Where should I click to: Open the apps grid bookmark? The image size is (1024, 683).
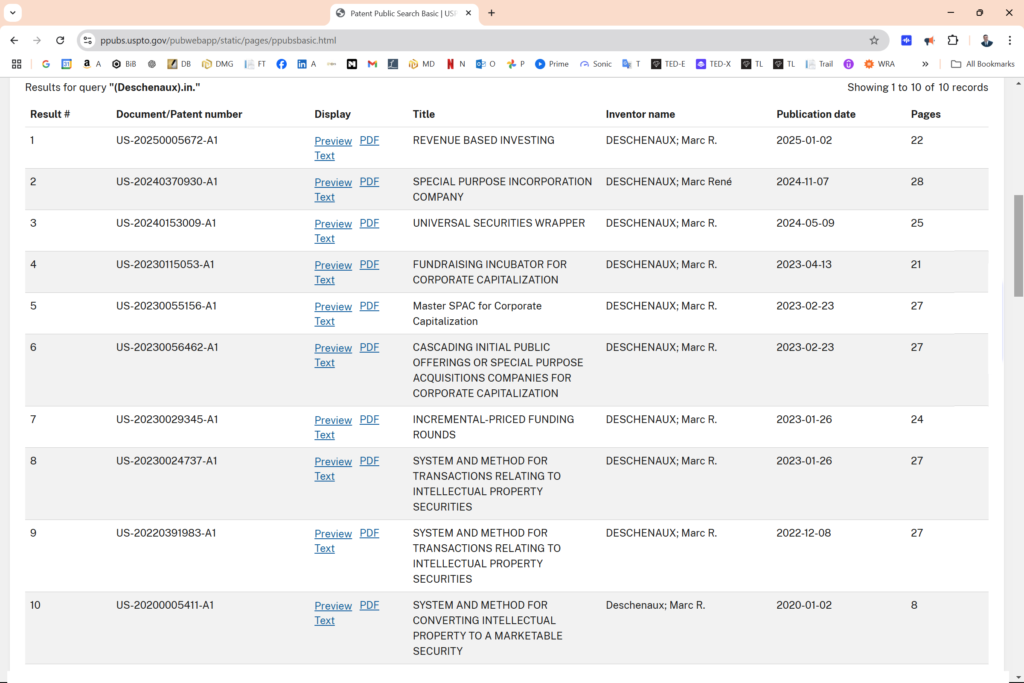[16, 64]
